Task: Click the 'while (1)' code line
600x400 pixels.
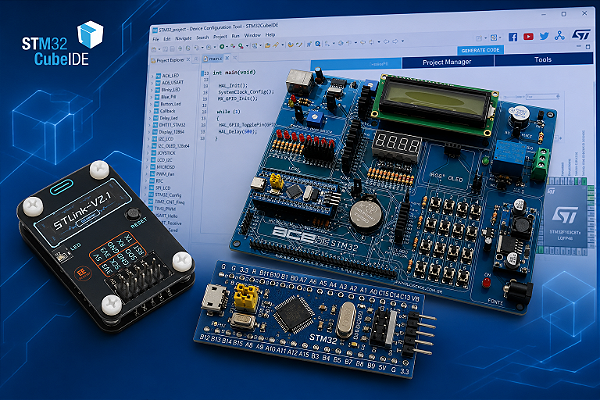Action: pos(229,112)
